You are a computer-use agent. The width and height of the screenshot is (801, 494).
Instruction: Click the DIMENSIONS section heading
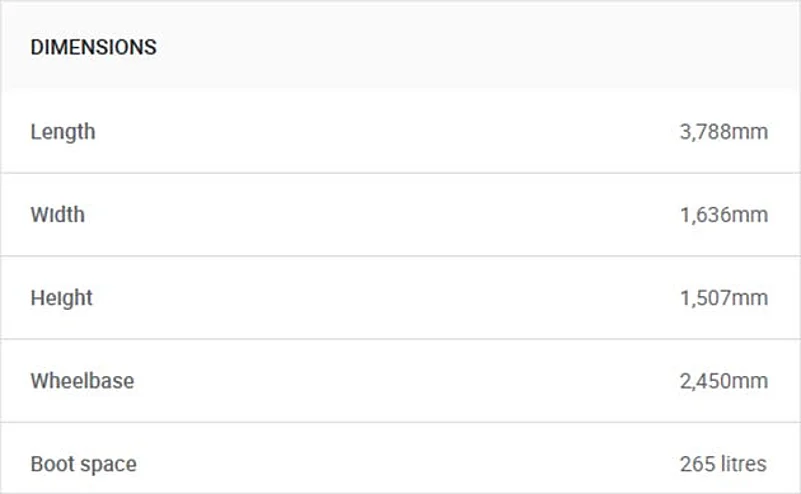[x=93, y=47]
